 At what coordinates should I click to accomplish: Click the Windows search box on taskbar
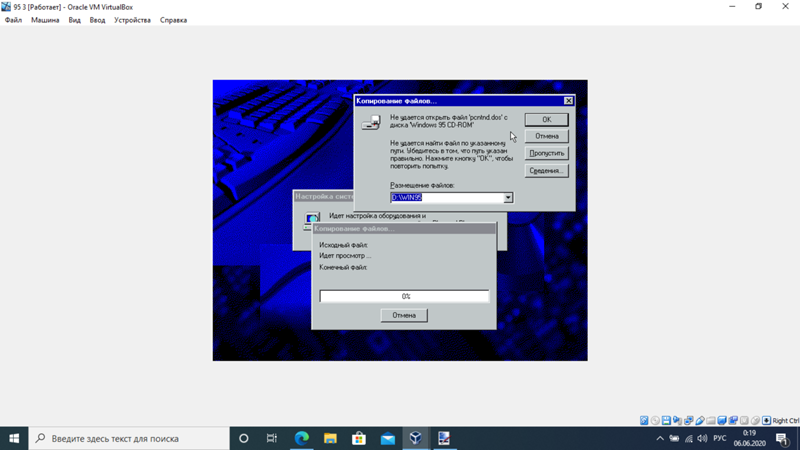pyautogui.click(x=129, y=438)
